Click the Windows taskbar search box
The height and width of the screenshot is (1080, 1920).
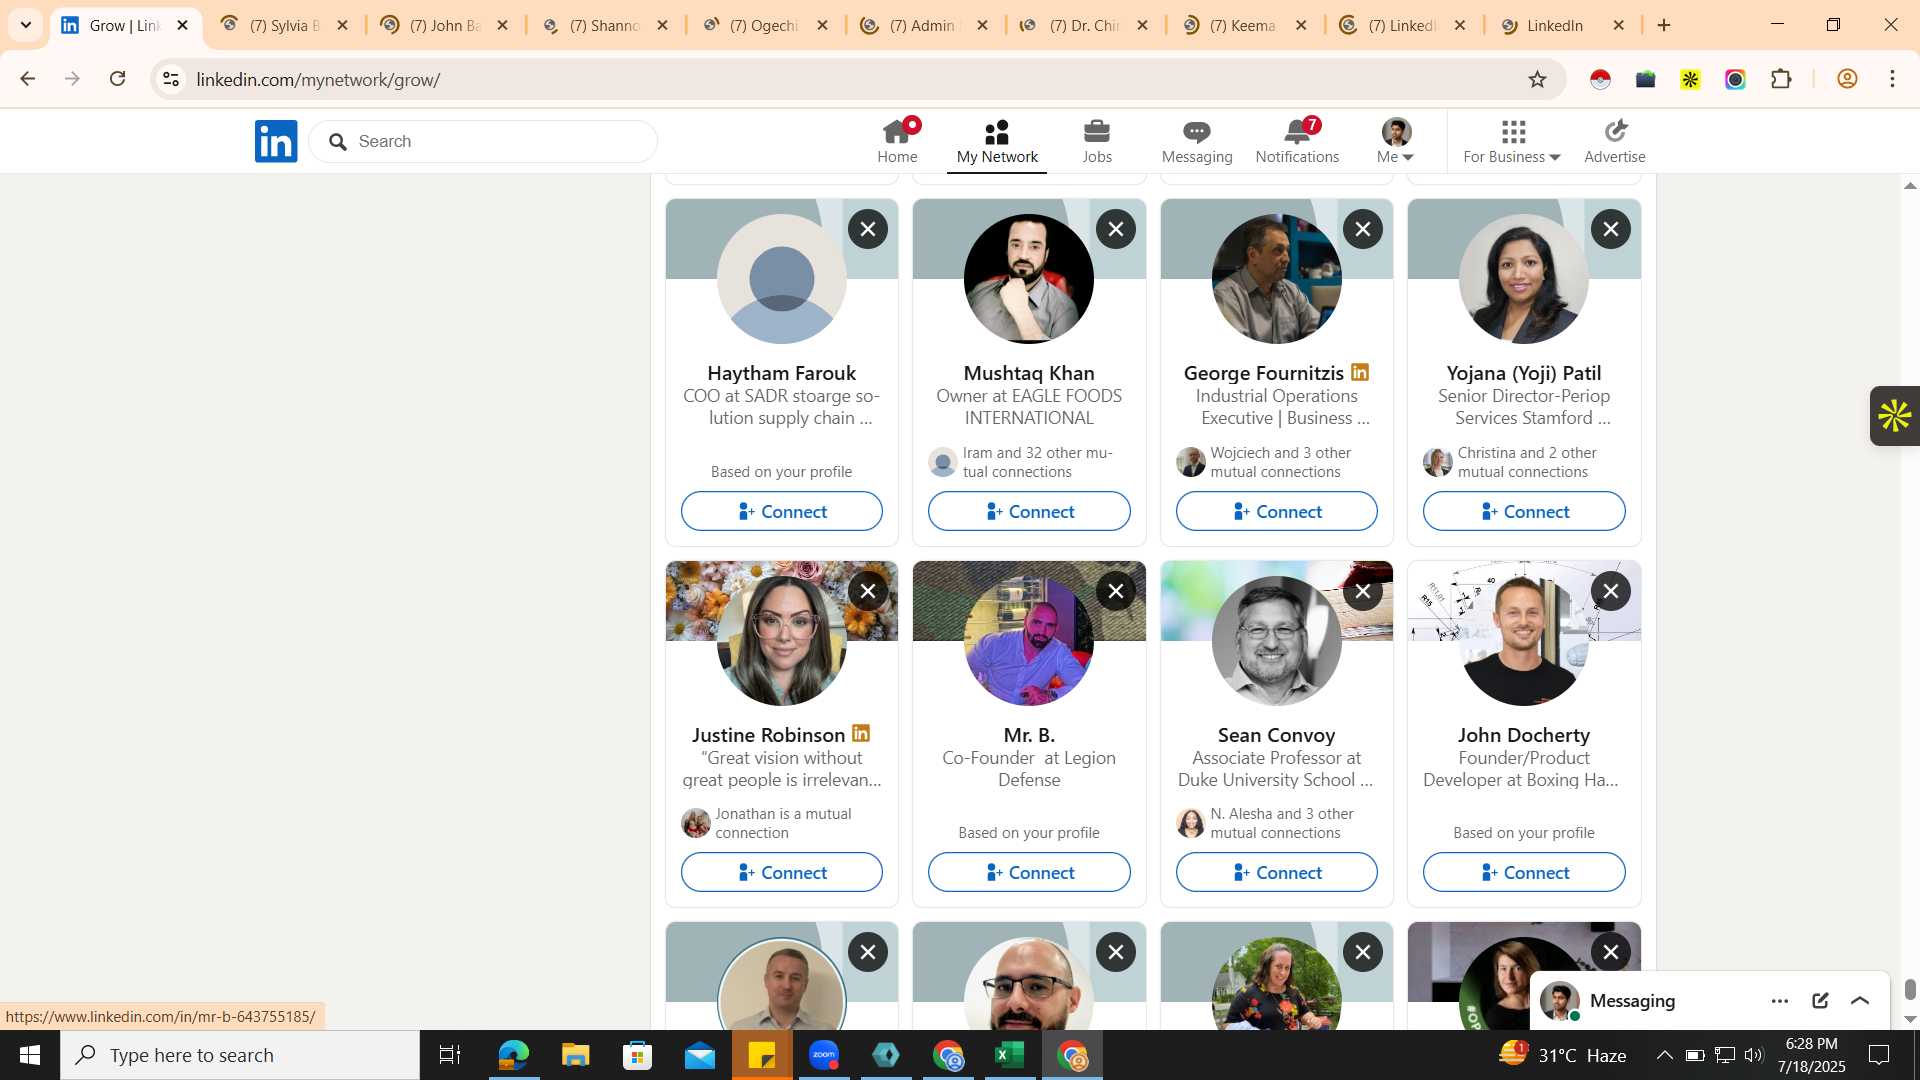[x=240, y=1055]
